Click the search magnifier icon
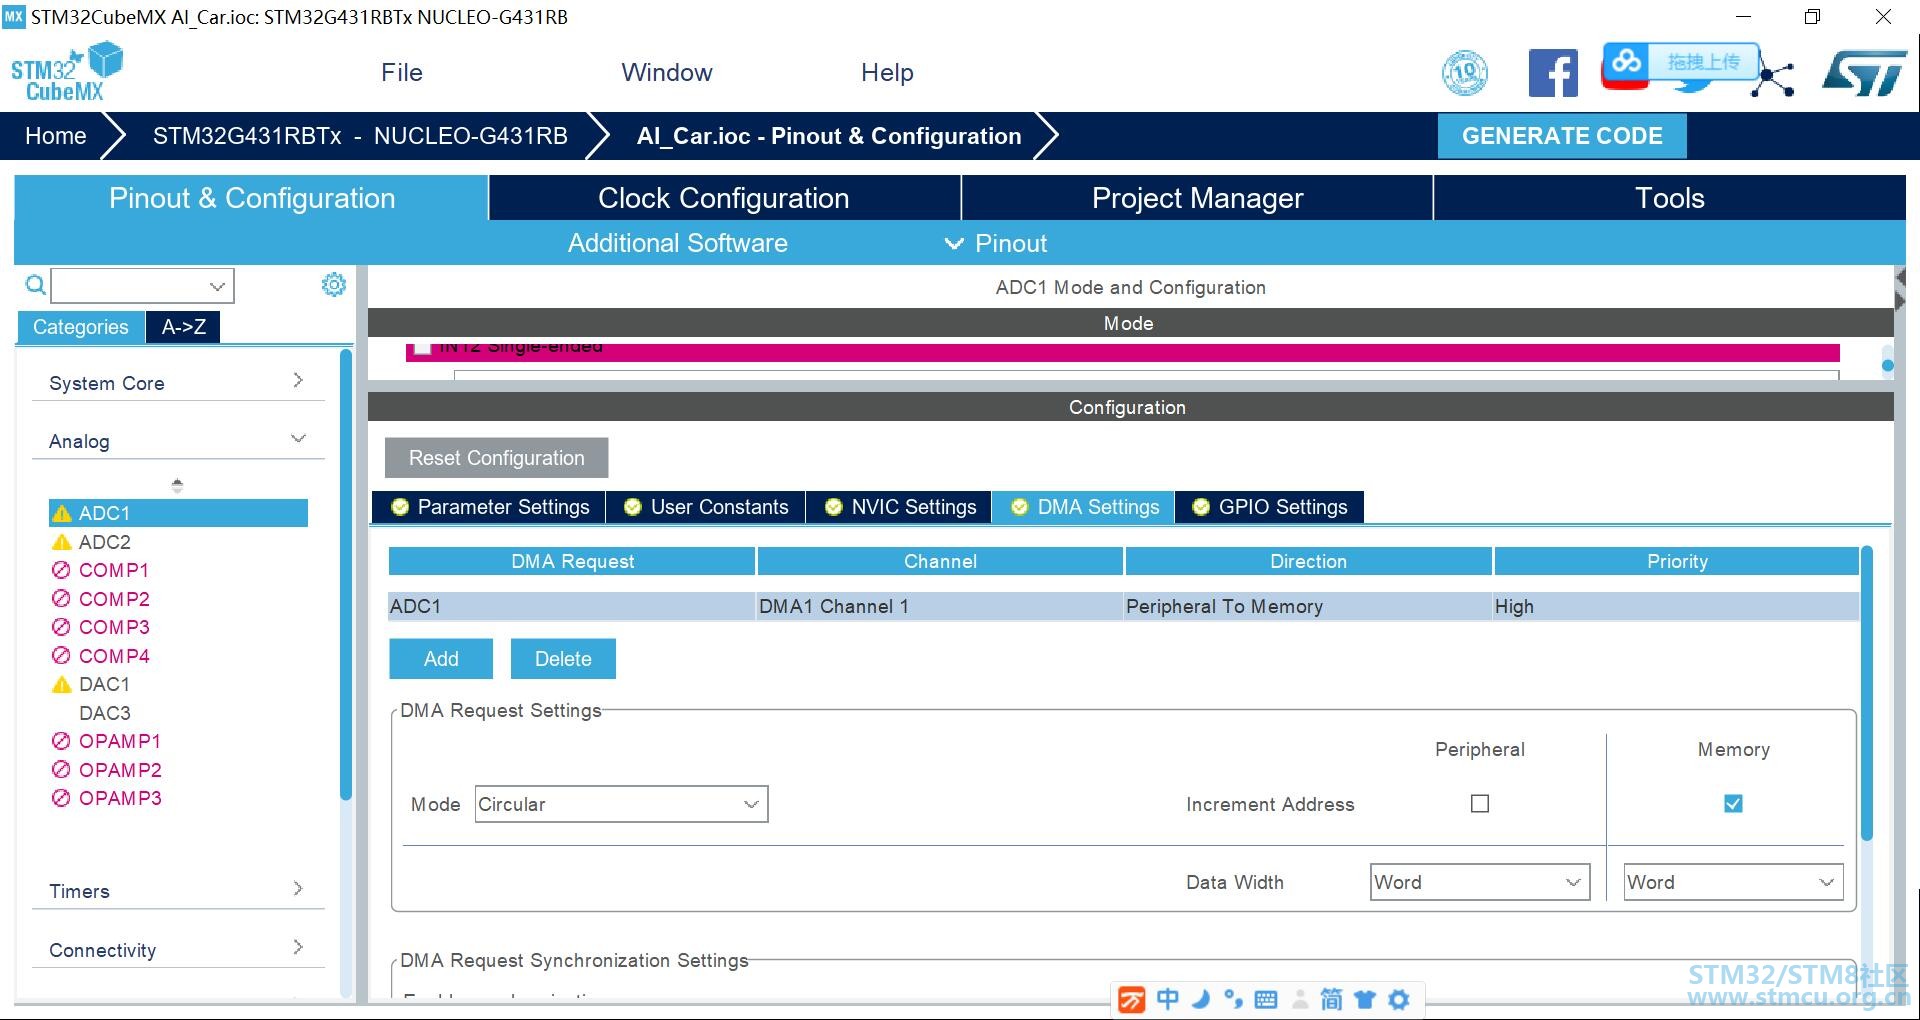Viewport: 1920px width, 1020px height. point(35,285)
